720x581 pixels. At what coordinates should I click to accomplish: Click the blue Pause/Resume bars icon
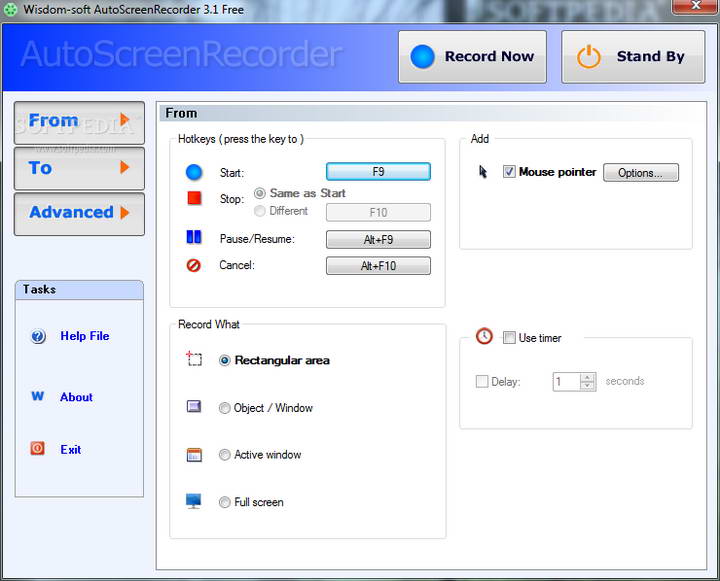pyautogui.click(x=194, y=237)
